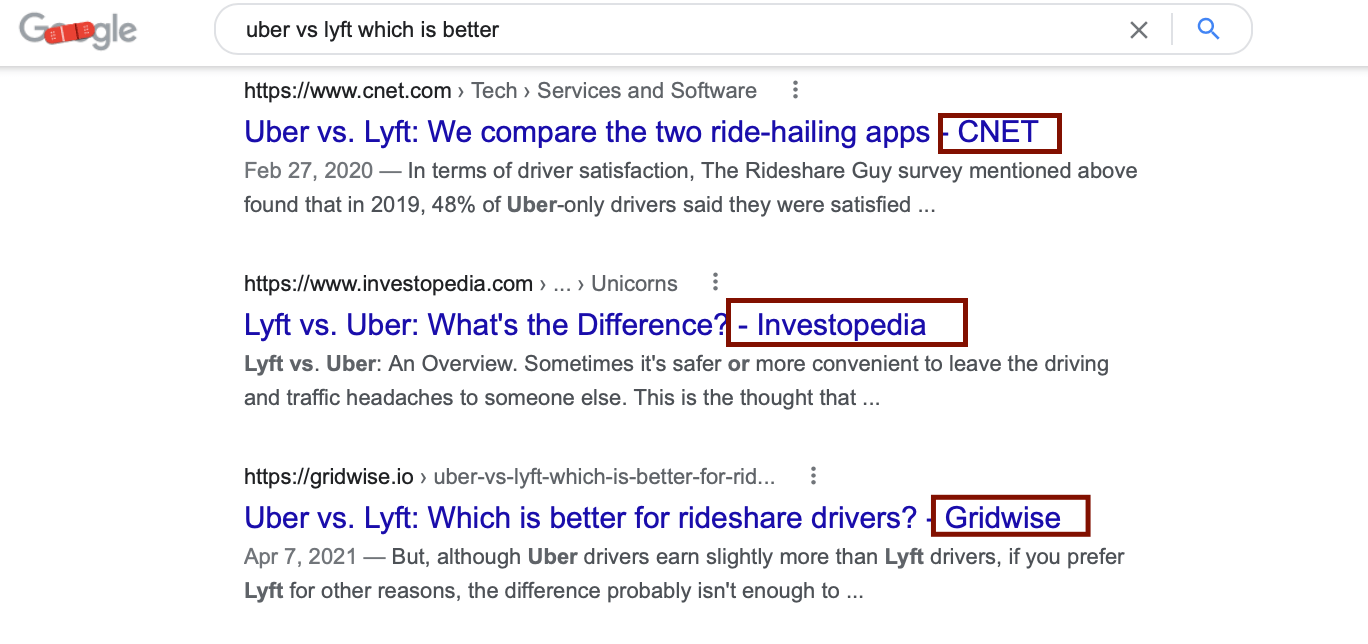
Task: Open the CNET Uber vs. Lyft article
Action: (587, 132)
